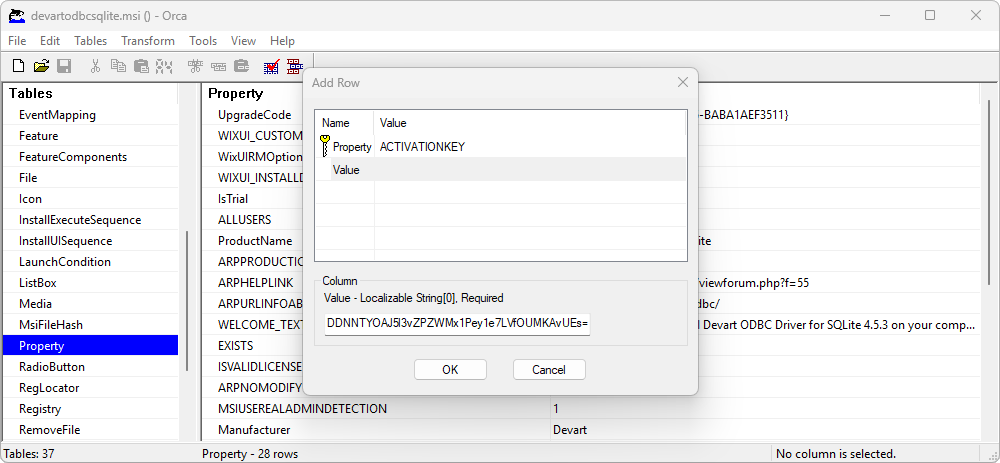Select the UpgradeCode property row
This screenshot has width=1000, height=463.
pyautogui.click(x=254, y=115)
